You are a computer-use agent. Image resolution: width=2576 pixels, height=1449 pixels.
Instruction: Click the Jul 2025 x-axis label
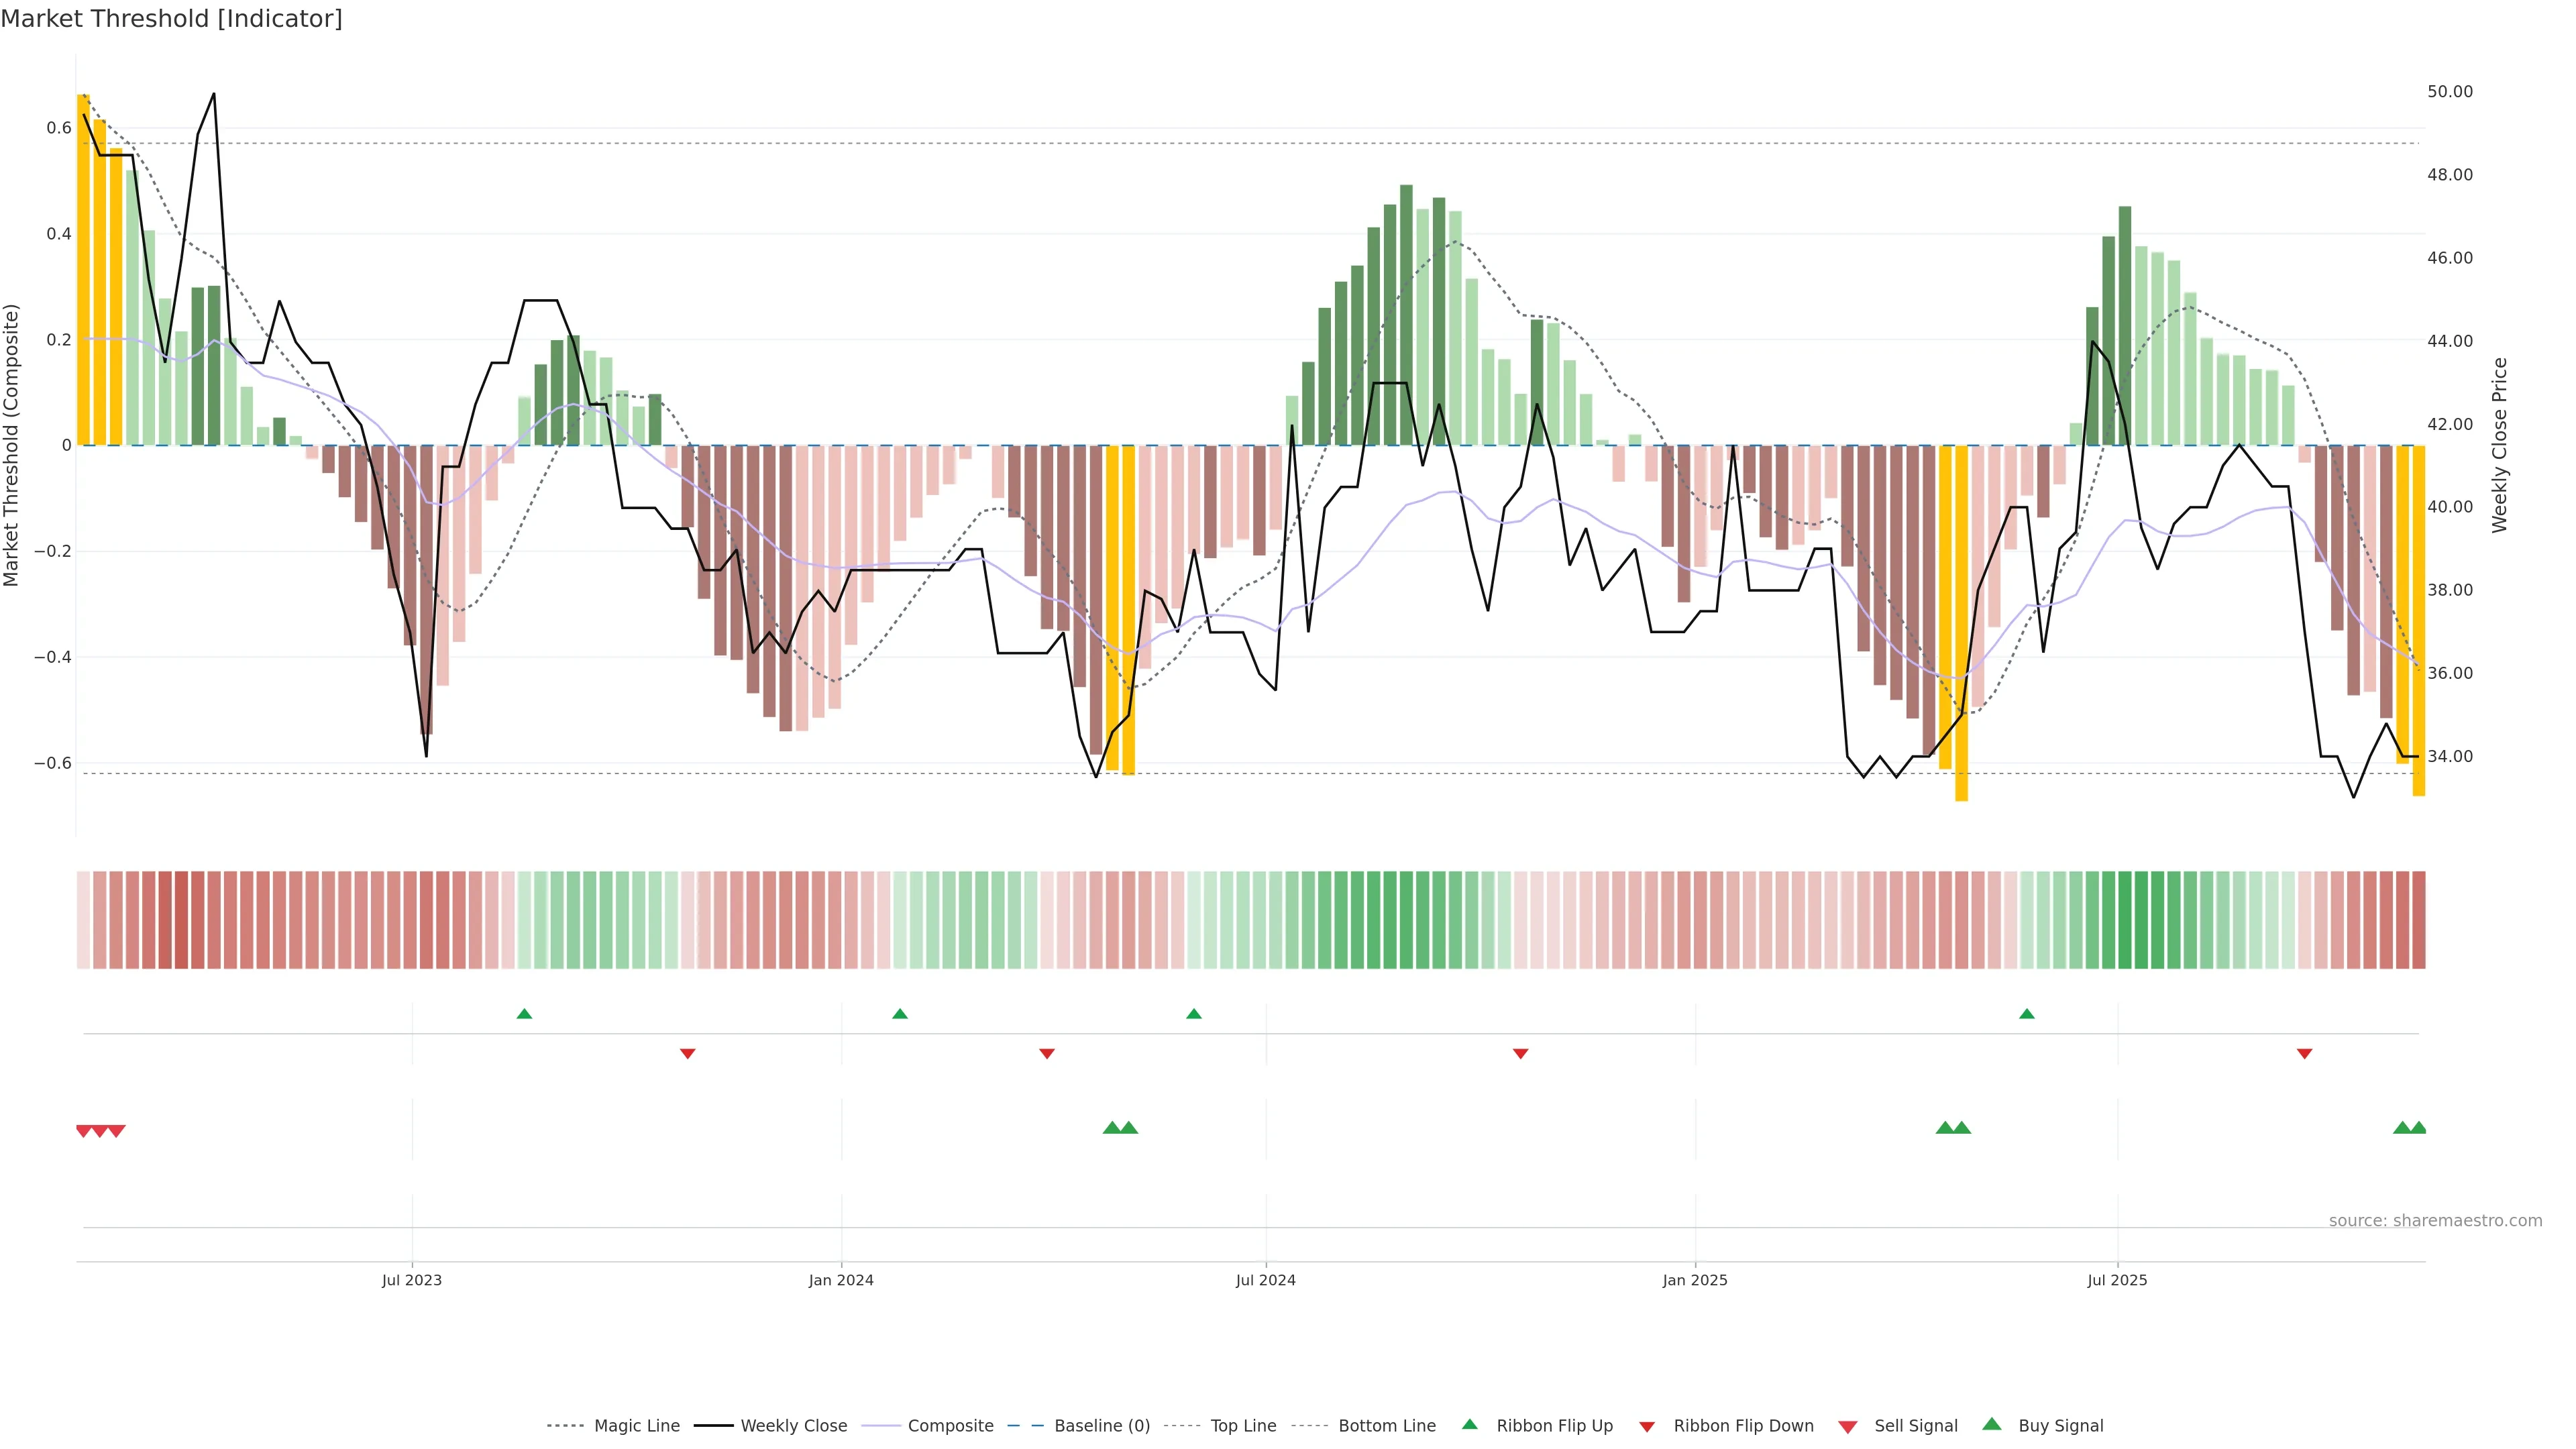pyautogui.click(x=2117, y=1280)
